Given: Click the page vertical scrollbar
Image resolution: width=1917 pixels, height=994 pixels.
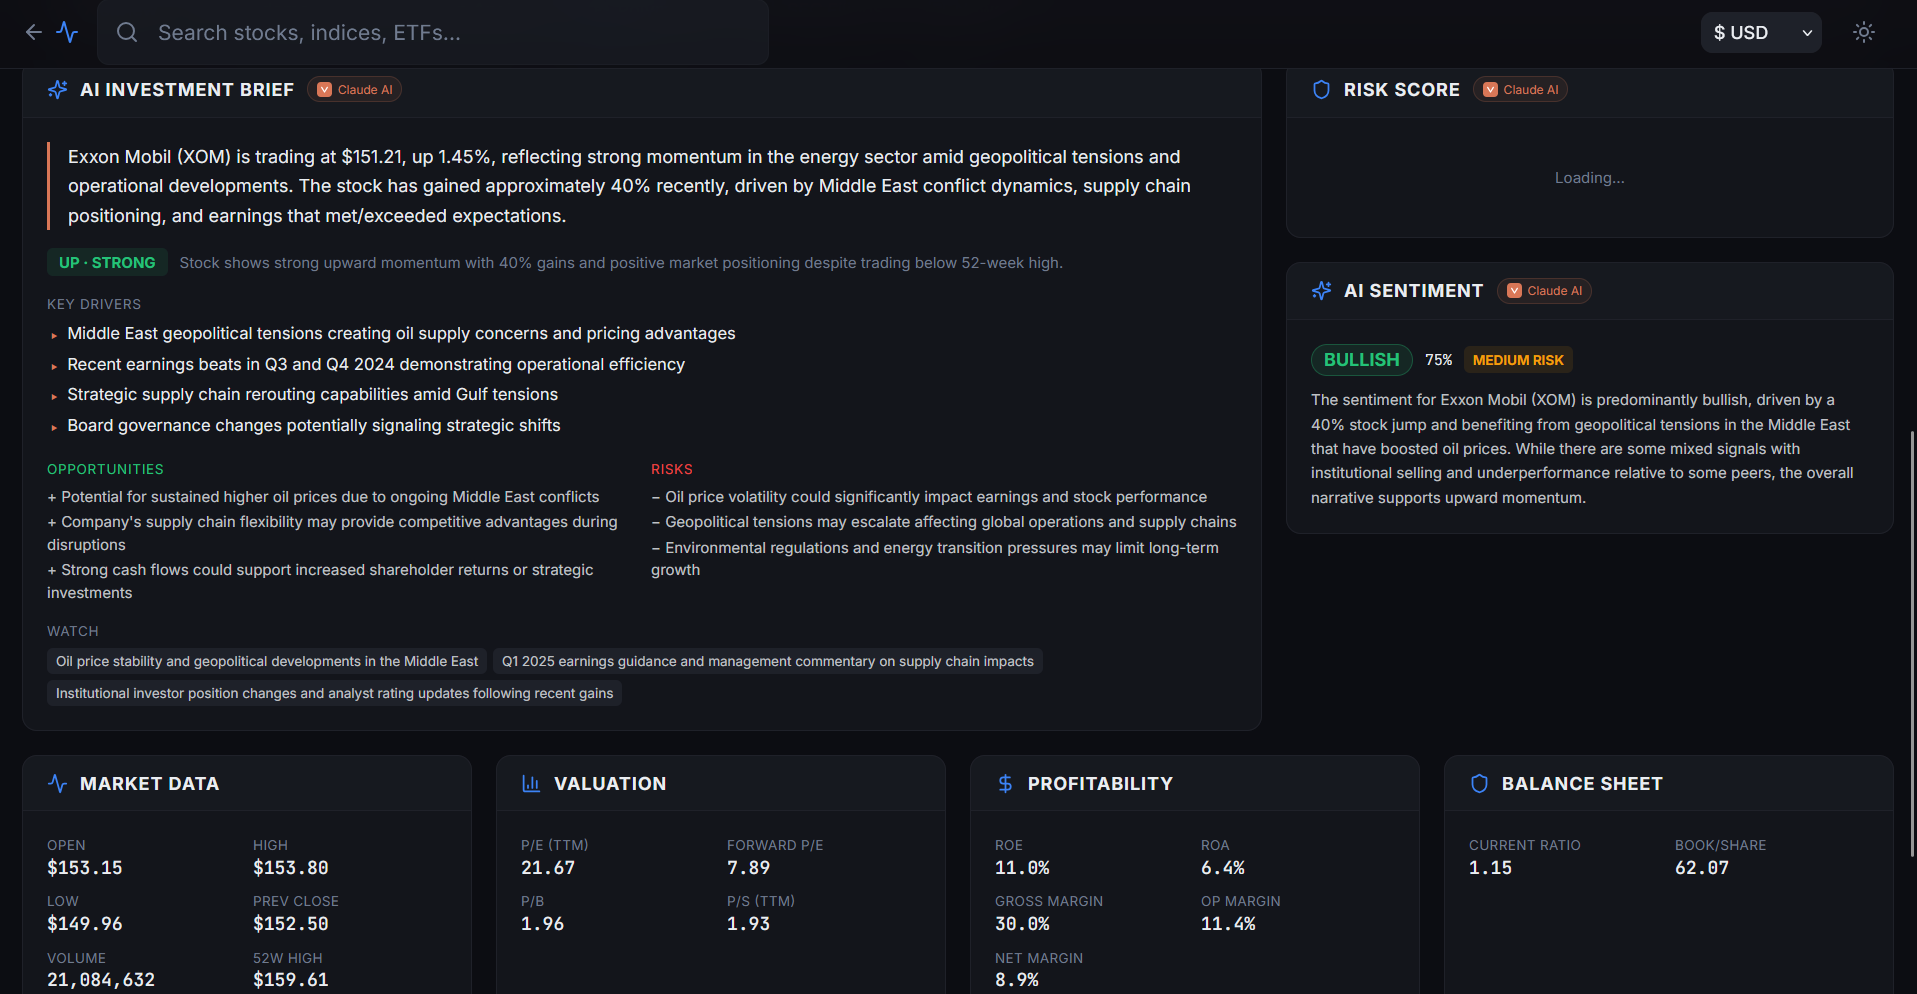Looking at the screenshot, I should pyautogui.click(x=1912, y=644).
